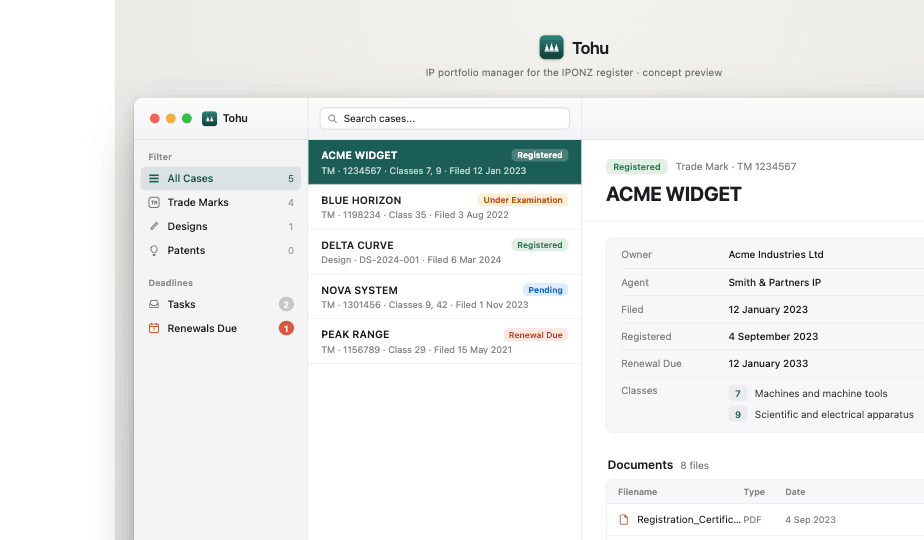Click the Tasks inbox tray icon
The image size is (924, 540).
pyautogui.click(x=154, y=304)
